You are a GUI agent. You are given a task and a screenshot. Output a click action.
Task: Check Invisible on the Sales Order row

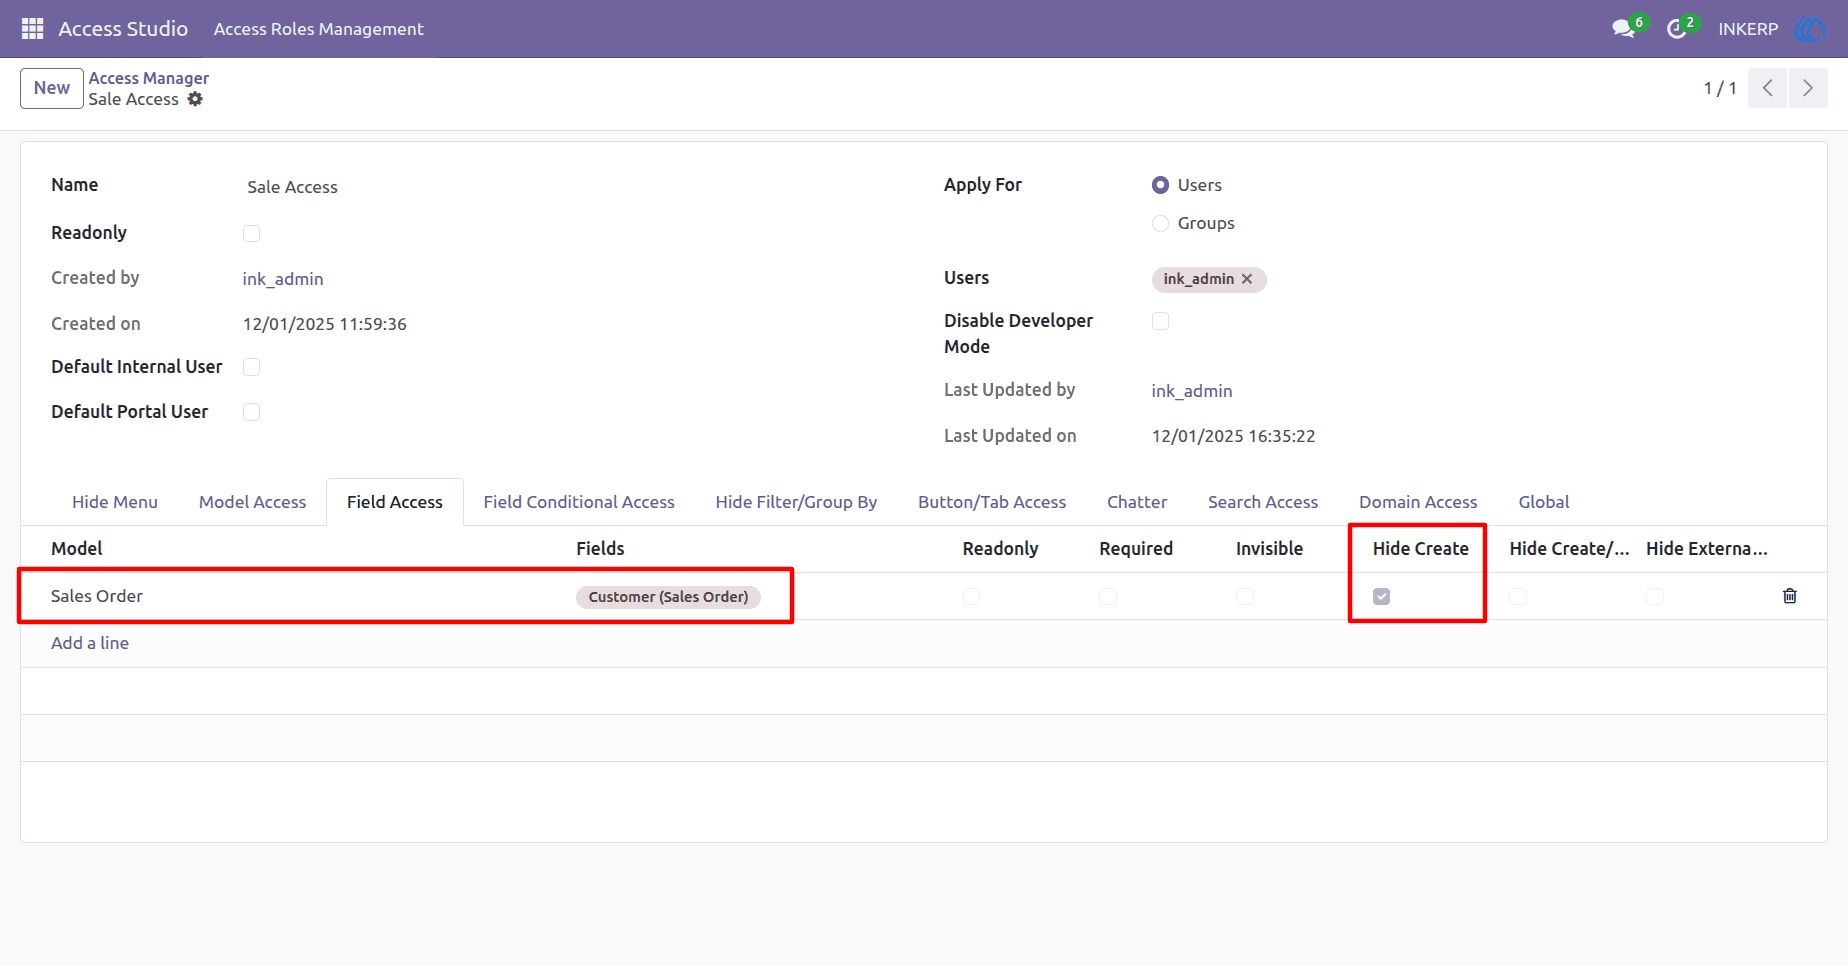pos(1244,596)
